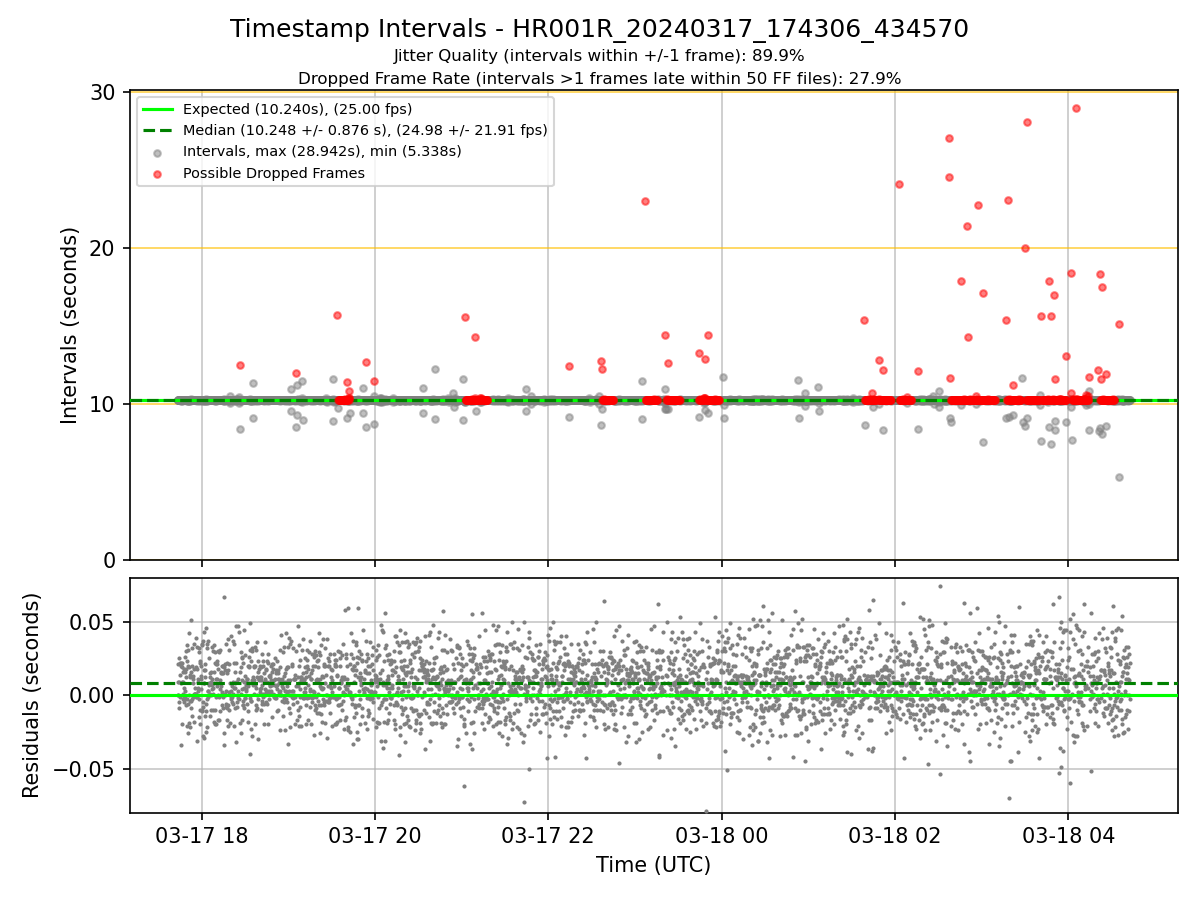The width and height of the screenshot is (1200, 900).
Task: Click the red marker in the 'Possible Dropped Frames' legend entry
Action: (x=159, y=173)
